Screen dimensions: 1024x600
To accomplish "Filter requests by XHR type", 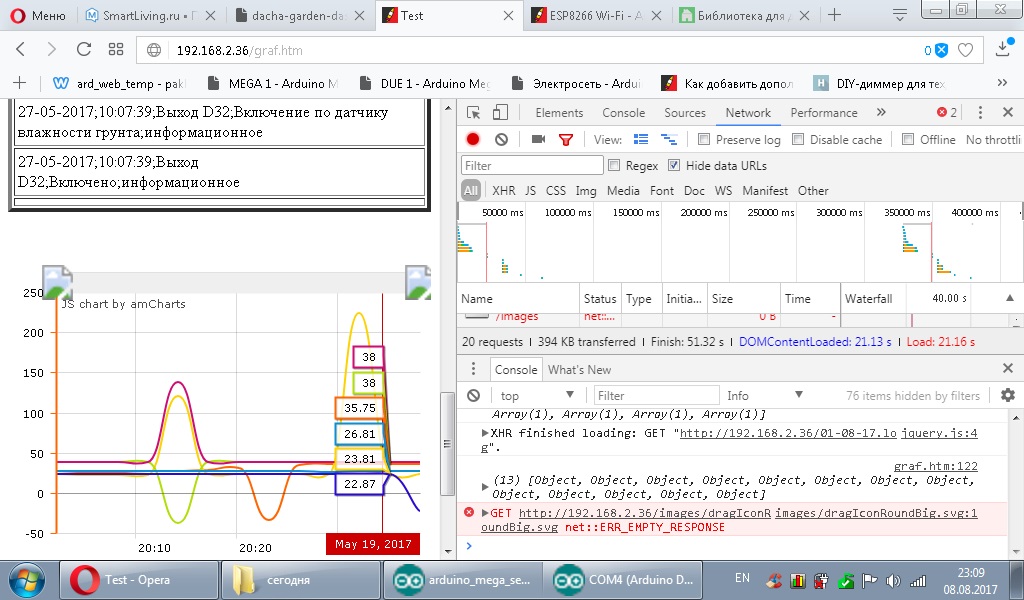I will point(503,190).
